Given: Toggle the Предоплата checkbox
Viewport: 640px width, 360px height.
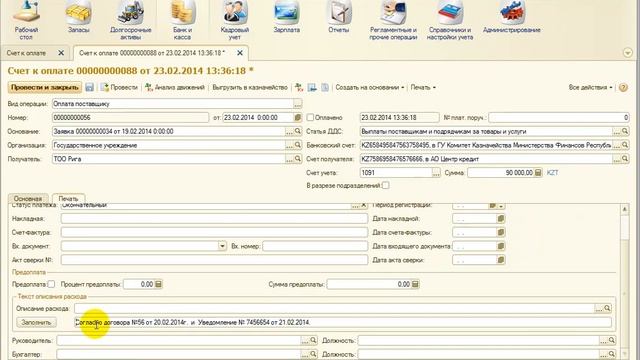Looking at the screenshot, I should pos(51,284).
